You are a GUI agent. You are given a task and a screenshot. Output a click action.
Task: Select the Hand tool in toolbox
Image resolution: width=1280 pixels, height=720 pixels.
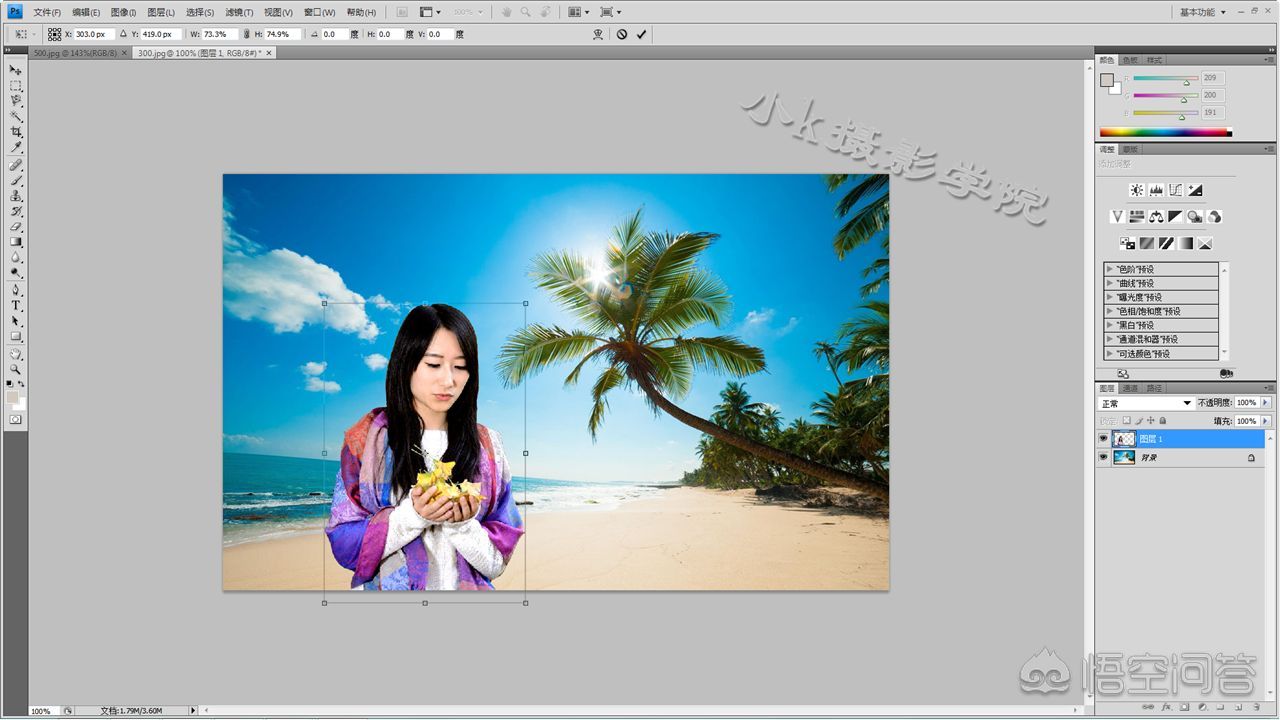pos(16,355)
